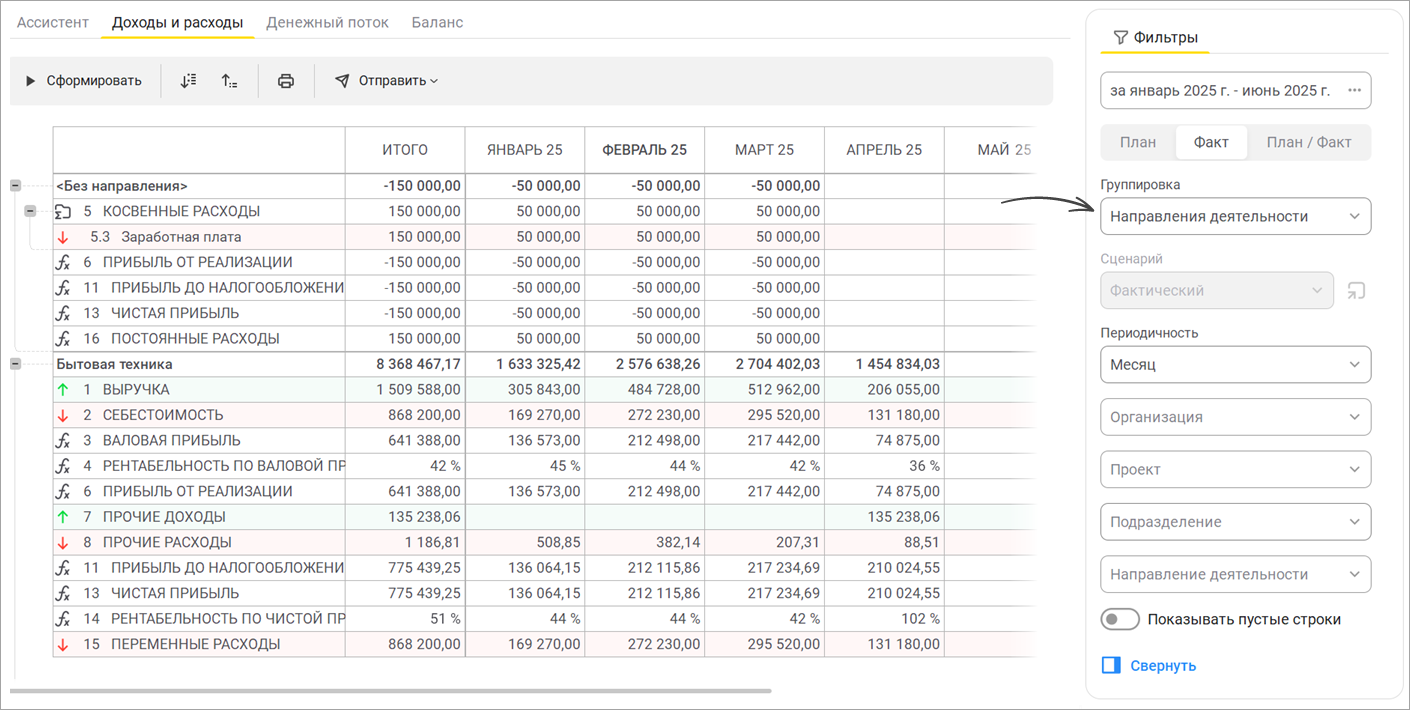The width and height of the screenshot is (1410, 710).
Task: Switch to the Денежный поток tab
Action: click(327, 22)
